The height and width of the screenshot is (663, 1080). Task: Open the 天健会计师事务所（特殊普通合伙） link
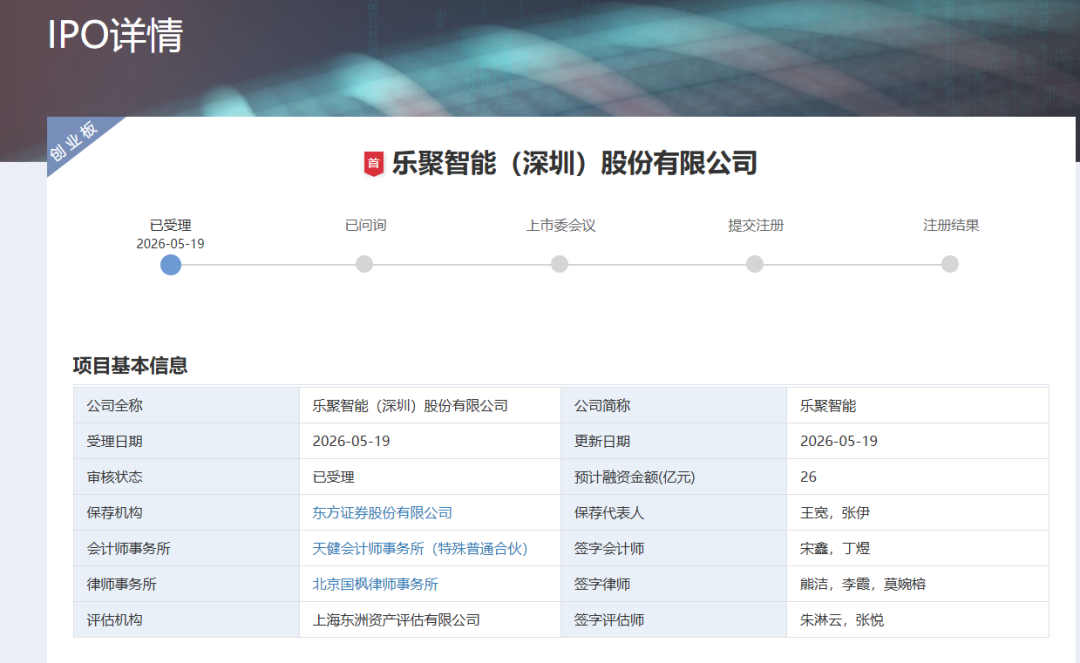pyautogui.click(x=420, y=549)
